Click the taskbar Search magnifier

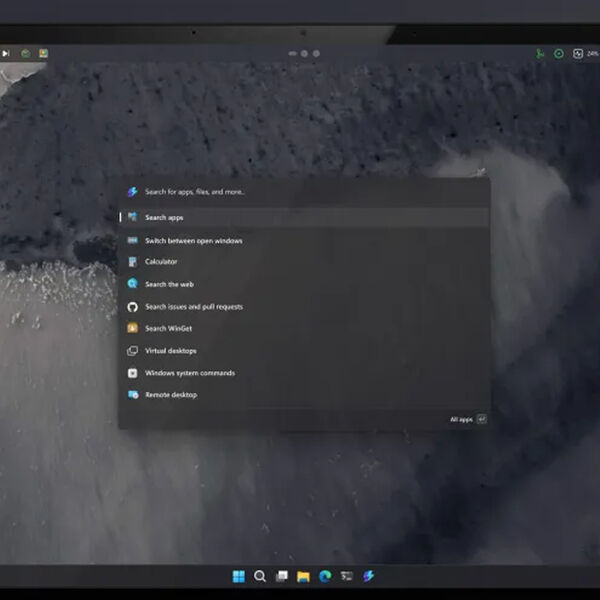coord(260,576)
